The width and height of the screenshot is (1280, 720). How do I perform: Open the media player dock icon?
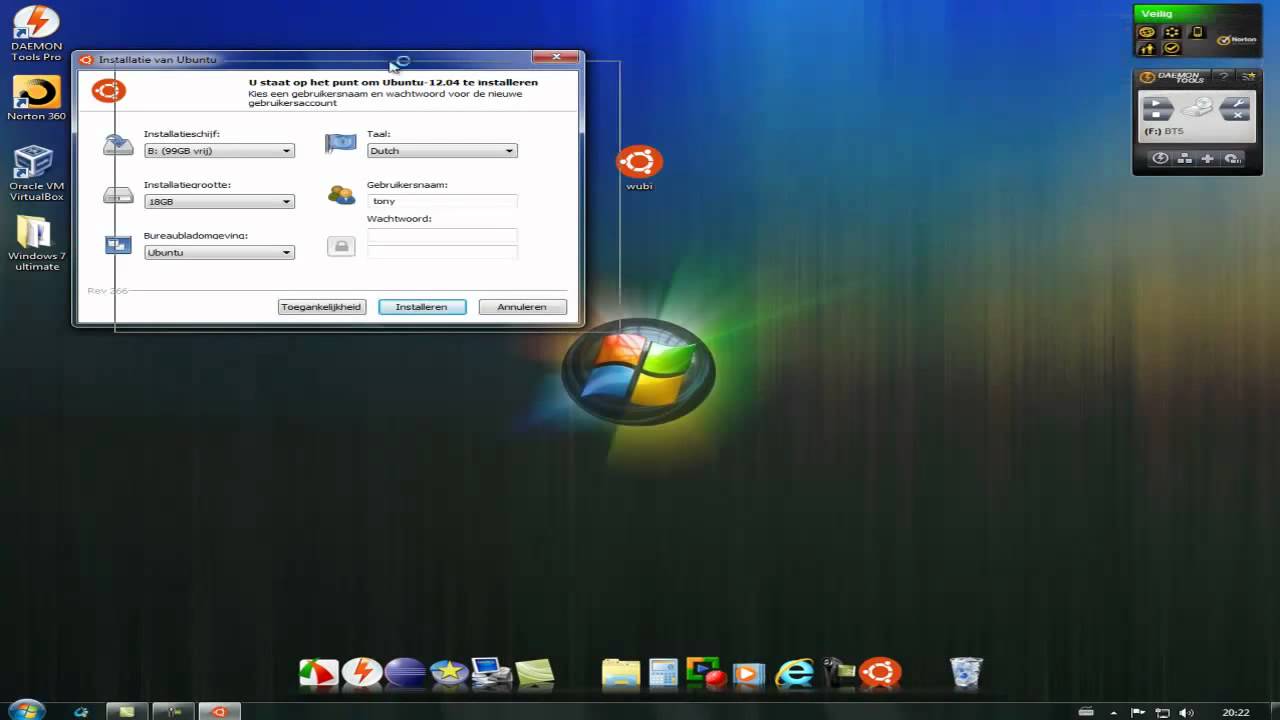click(749, 673)
